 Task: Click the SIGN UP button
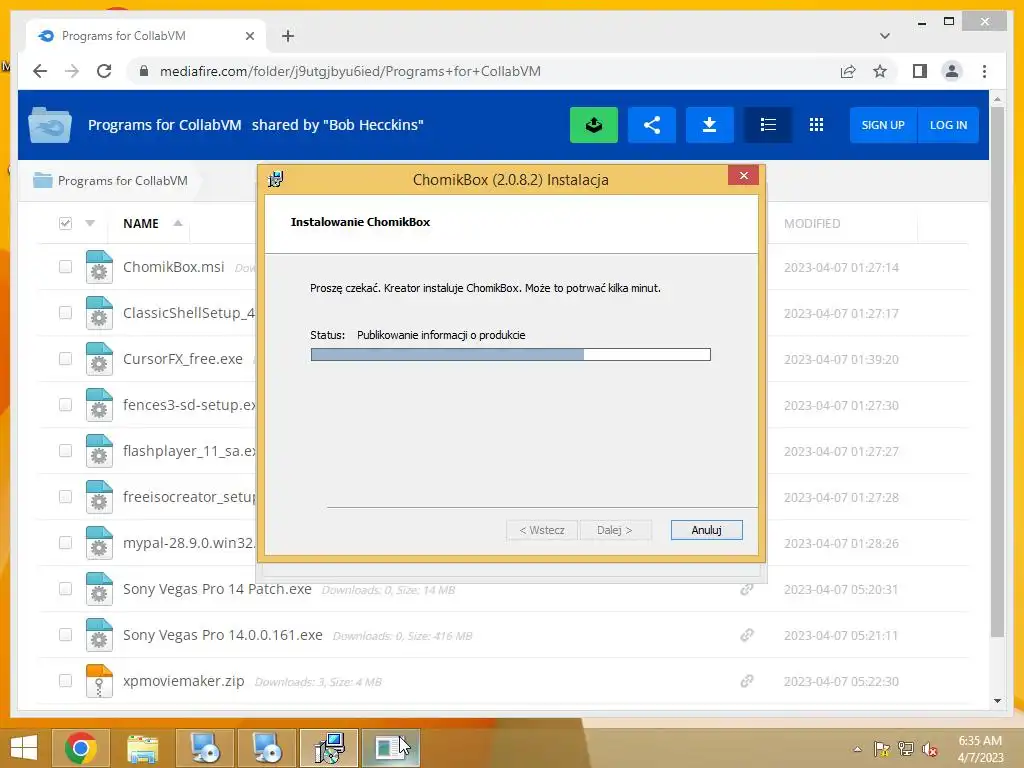click(883, 125)
